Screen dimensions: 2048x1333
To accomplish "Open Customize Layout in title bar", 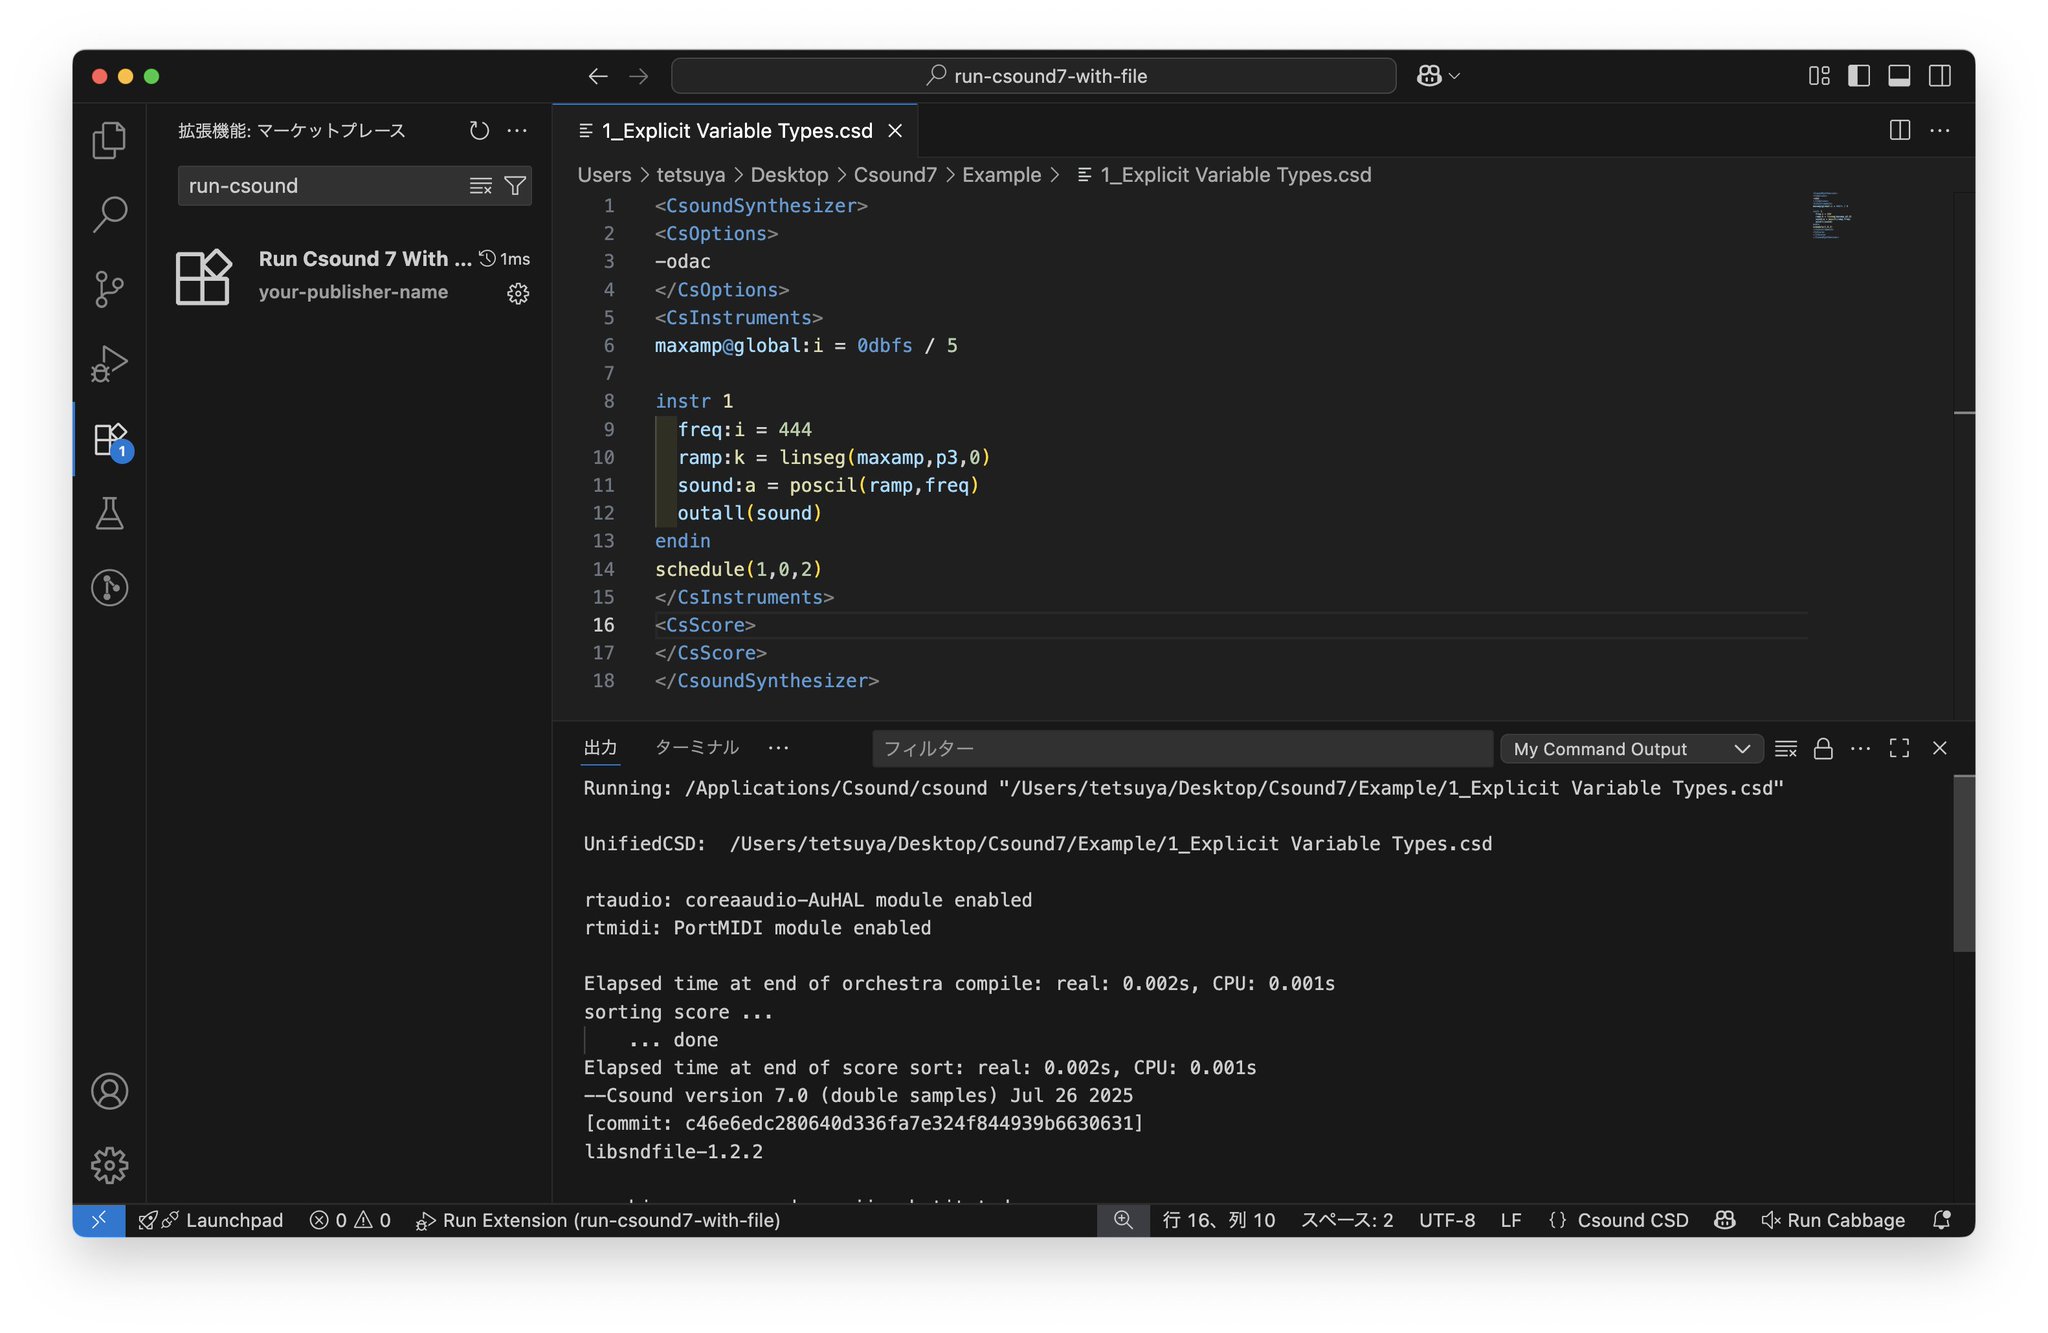I will pos(1819,76).
